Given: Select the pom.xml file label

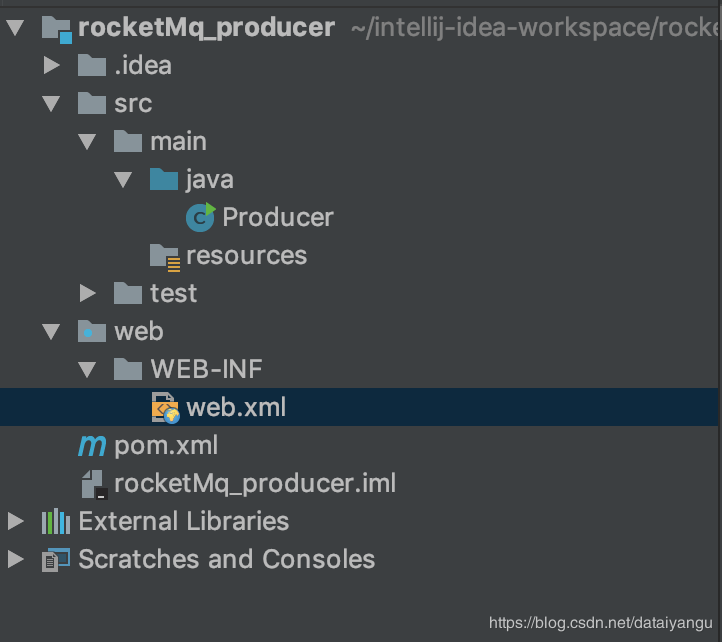Looking at the screenshot, I should (x=166, y=446).
